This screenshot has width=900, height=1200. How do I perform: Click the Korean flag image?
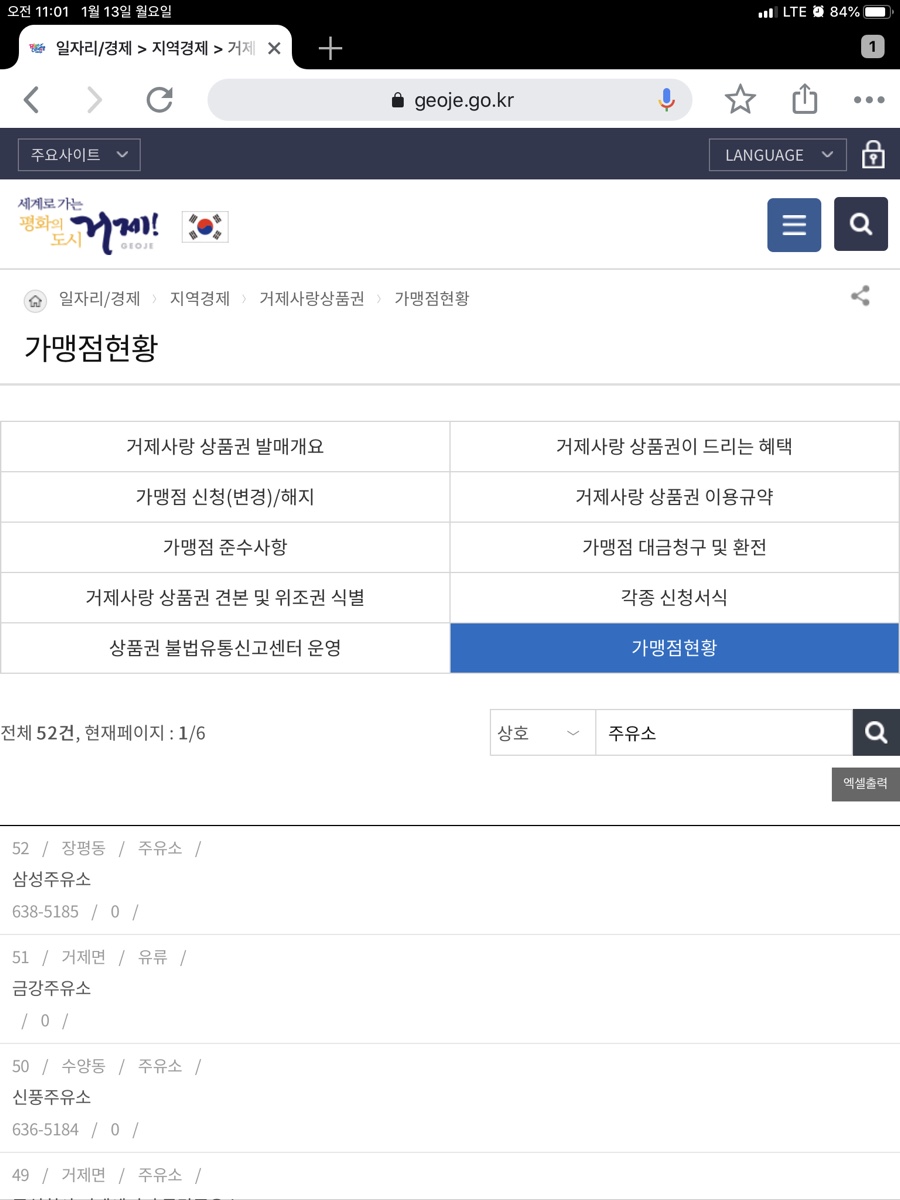[205, 227]
